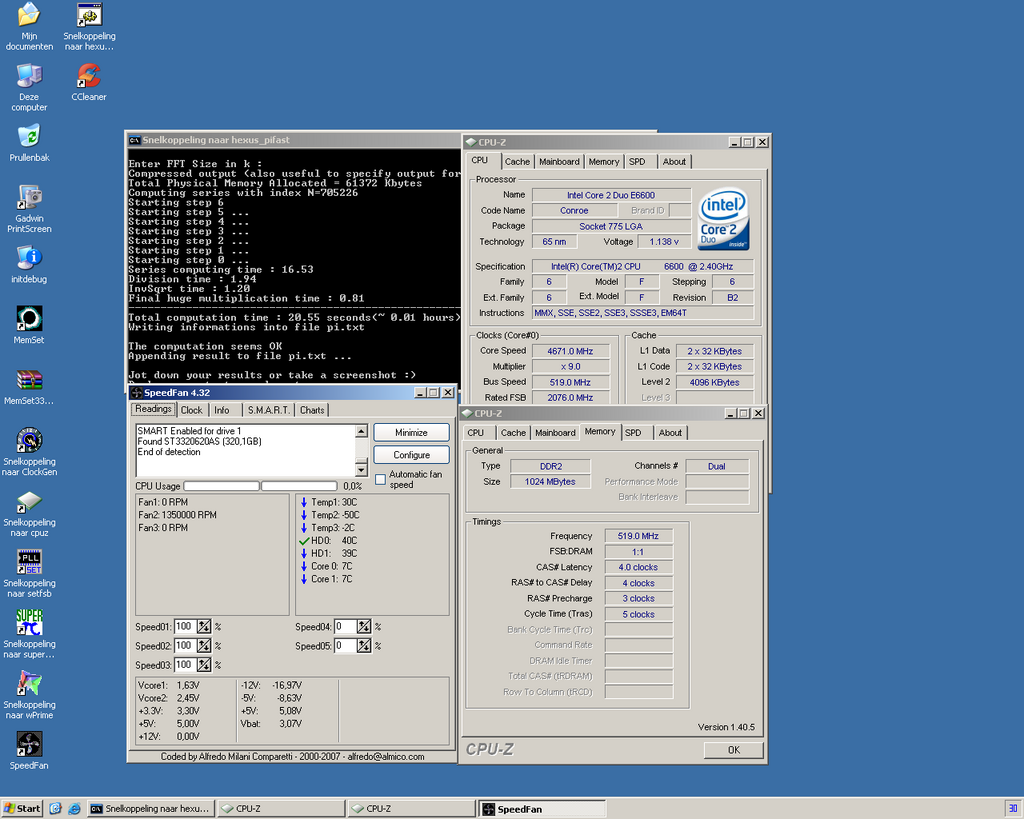This screenshot has height=819, width=1024.
Task: Click the SpeedFan log scrollbar down arrow
Action: tap(361, 470)
